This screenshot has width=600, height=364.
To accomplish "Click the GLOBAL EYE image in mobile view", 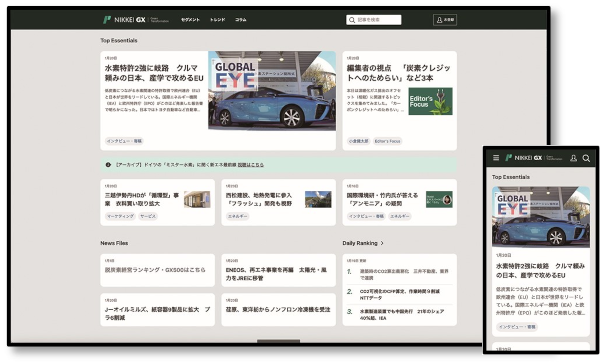I will click(541, 217).
